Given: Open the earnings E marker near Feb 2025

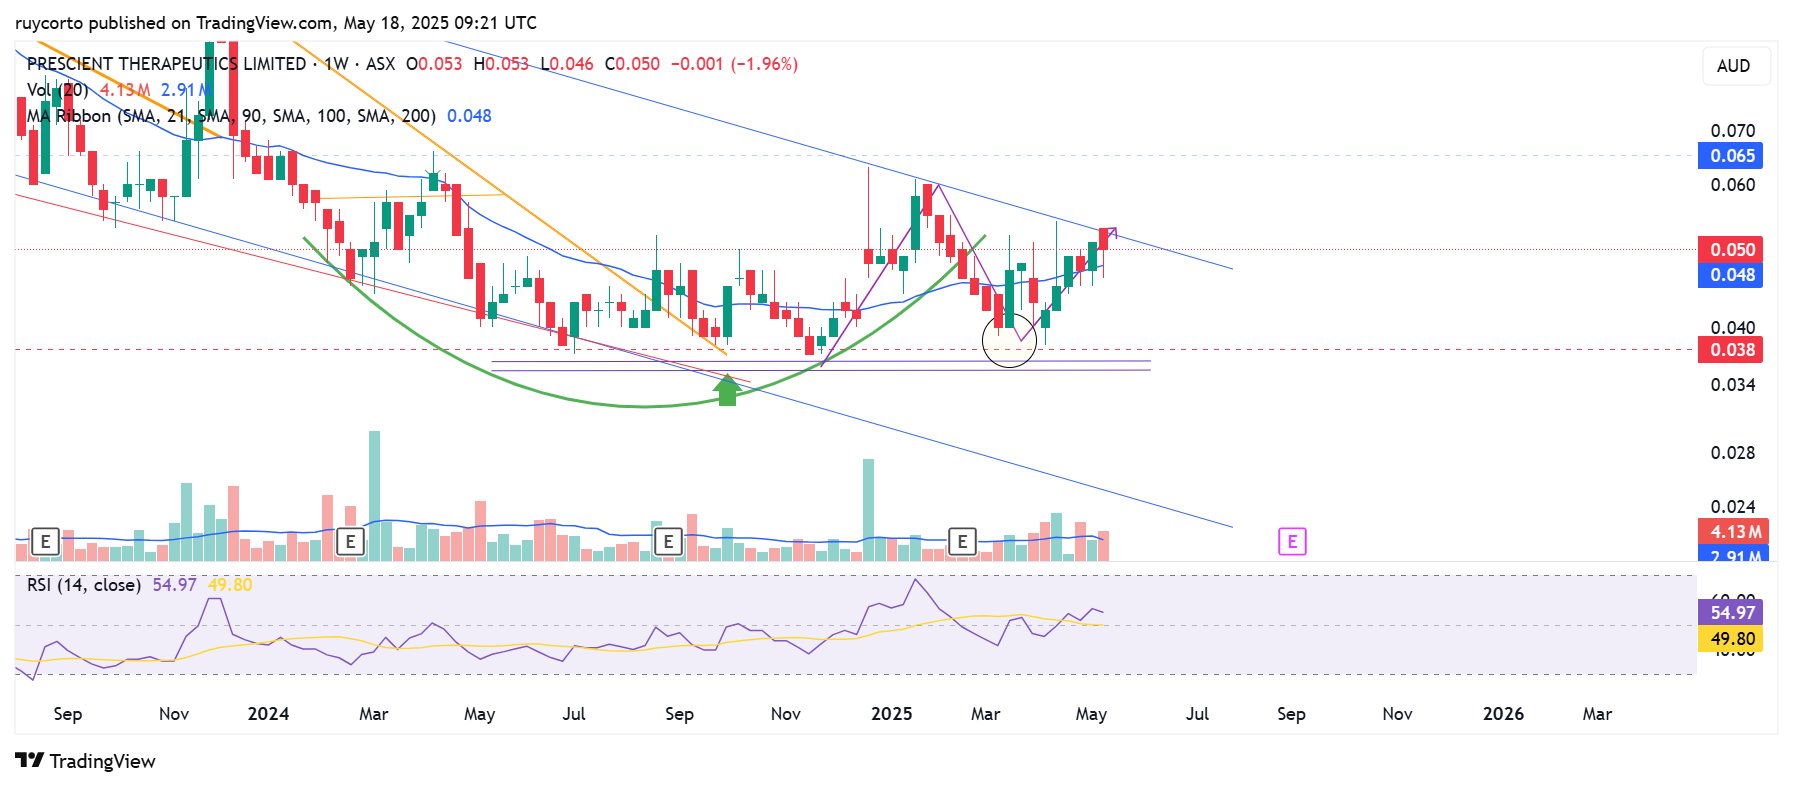Looking at the screenshot, I should [962, 542].
